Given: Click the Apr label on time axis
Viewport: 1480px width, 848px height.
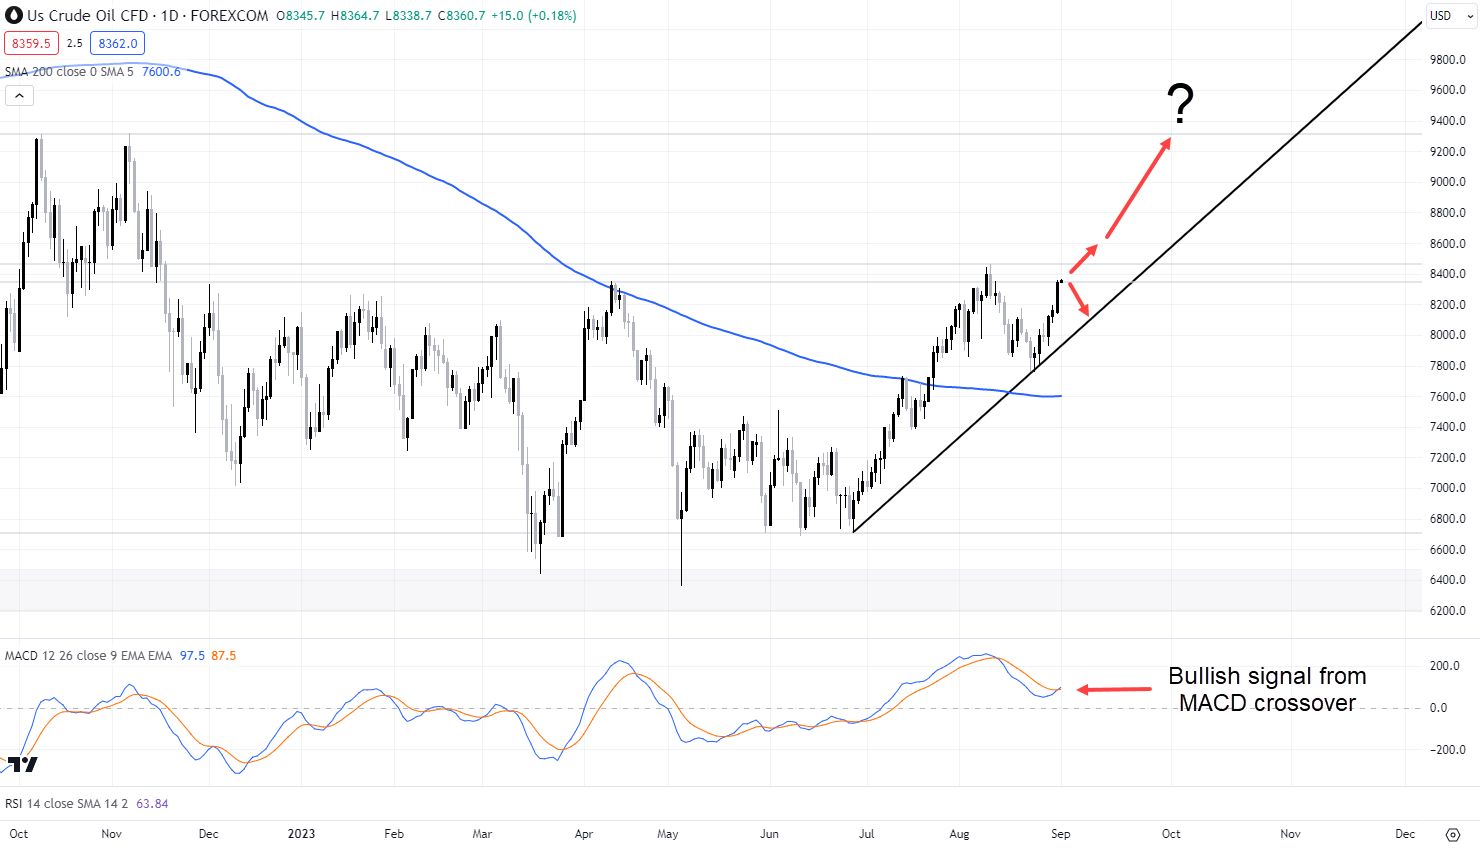Looking at the screenshot, I should coord(584,834).
